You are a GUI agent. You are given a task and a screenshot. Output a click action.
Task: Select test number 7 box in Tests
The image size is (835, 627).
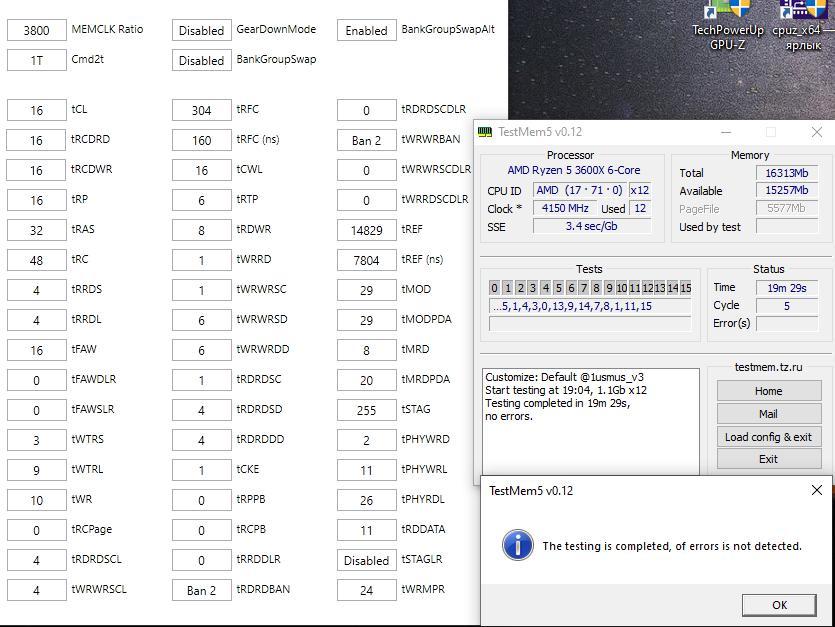[584, 288]
